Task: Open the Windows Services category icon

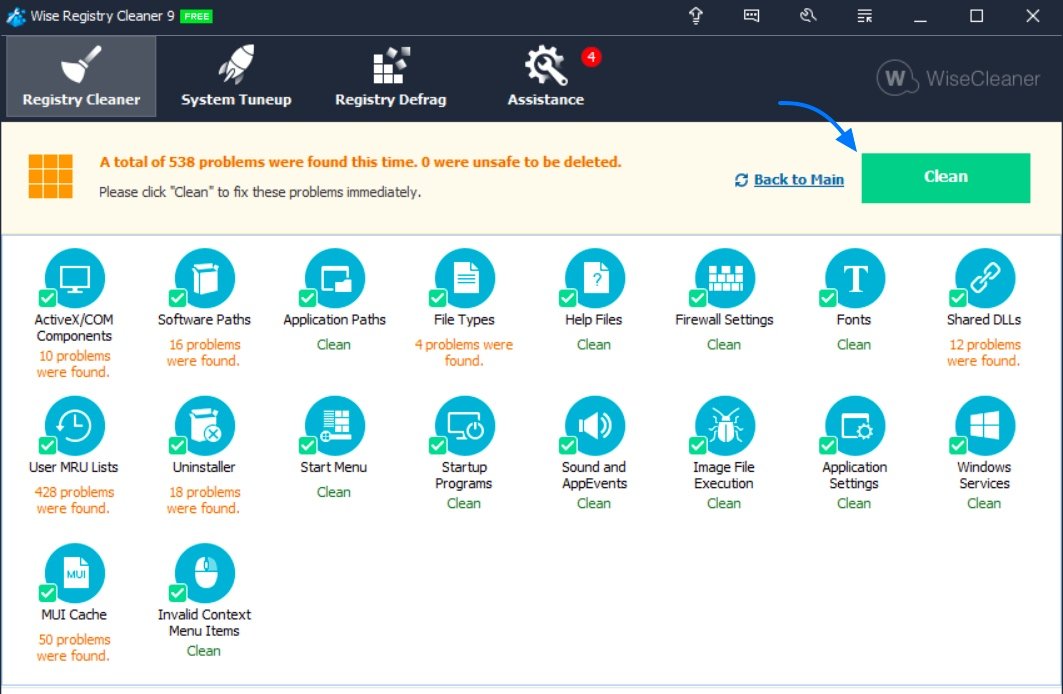Action: pos(985,426)
